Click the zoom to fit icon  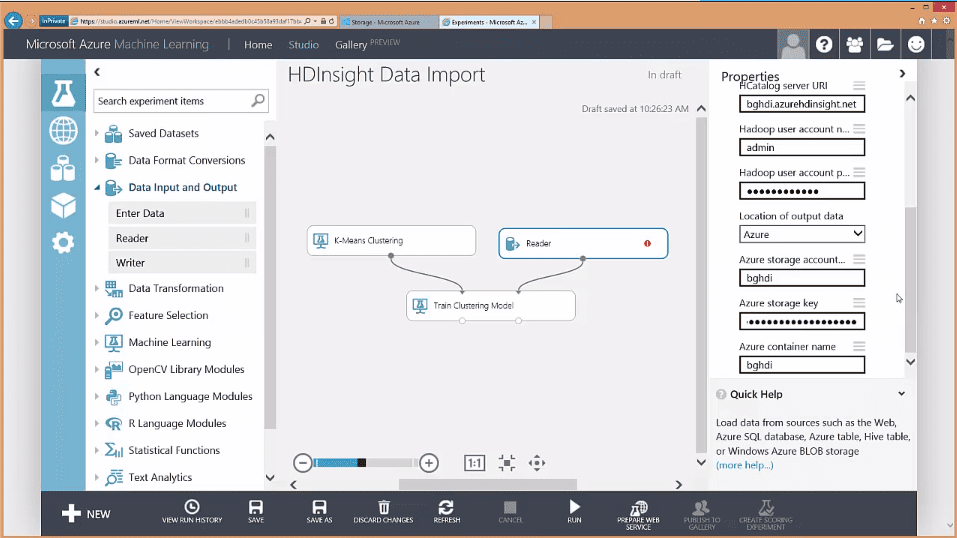point(507,463)
